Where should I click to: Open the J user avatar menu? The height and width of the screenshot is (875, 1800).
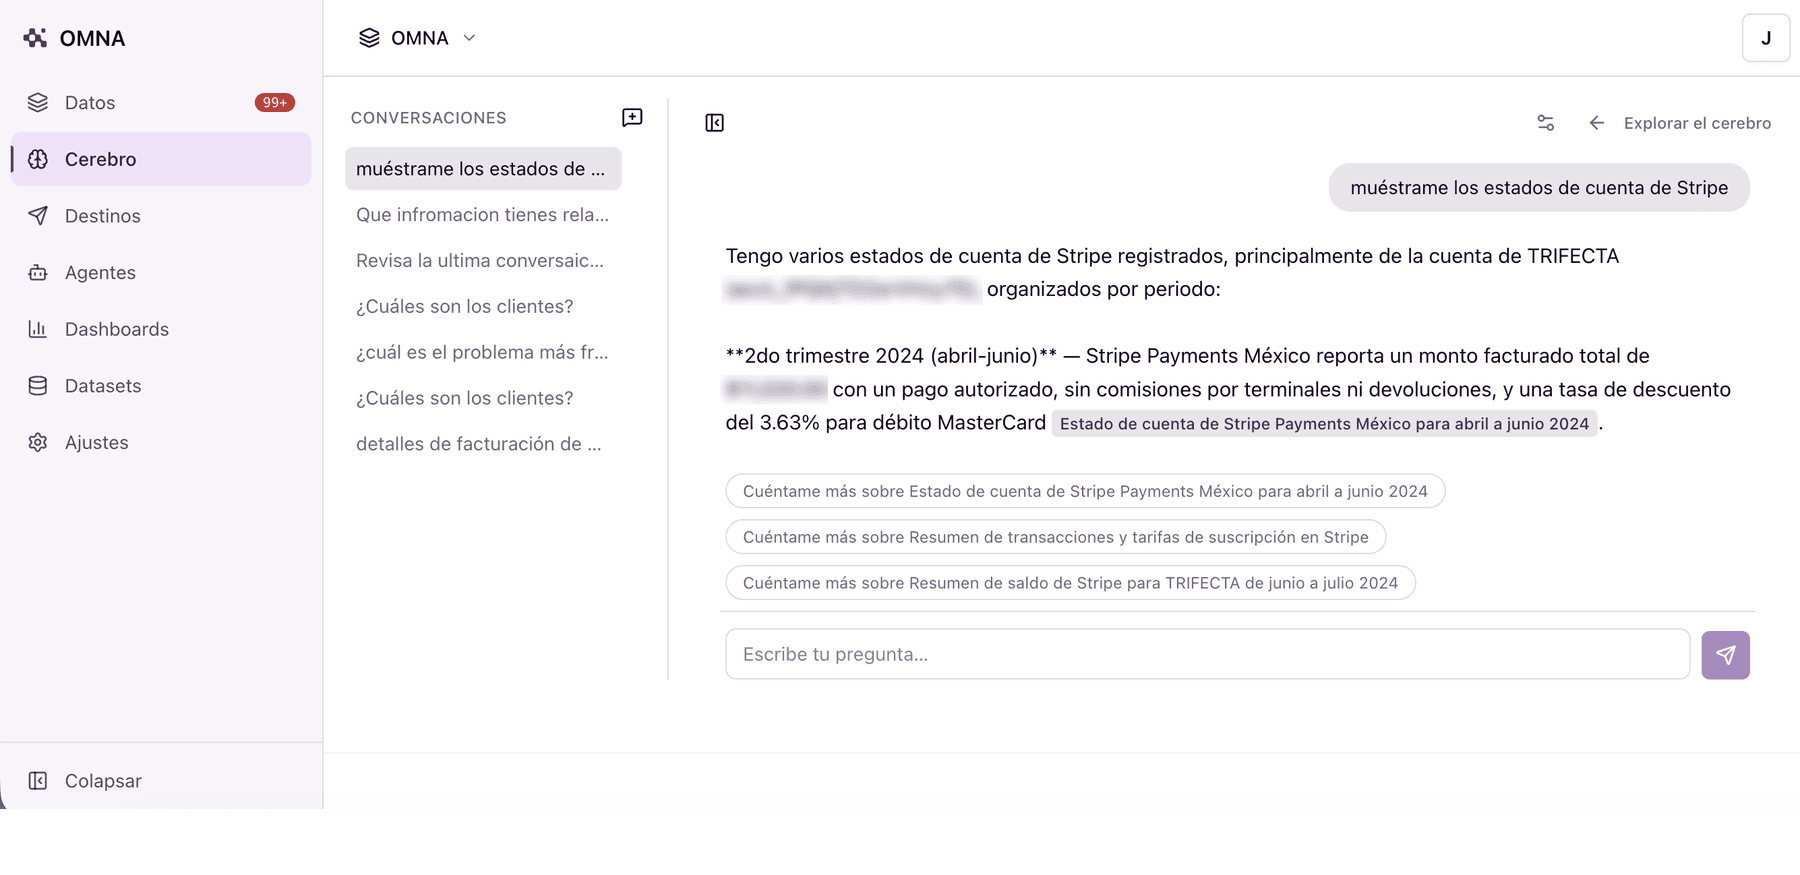tap(1765, 38)
